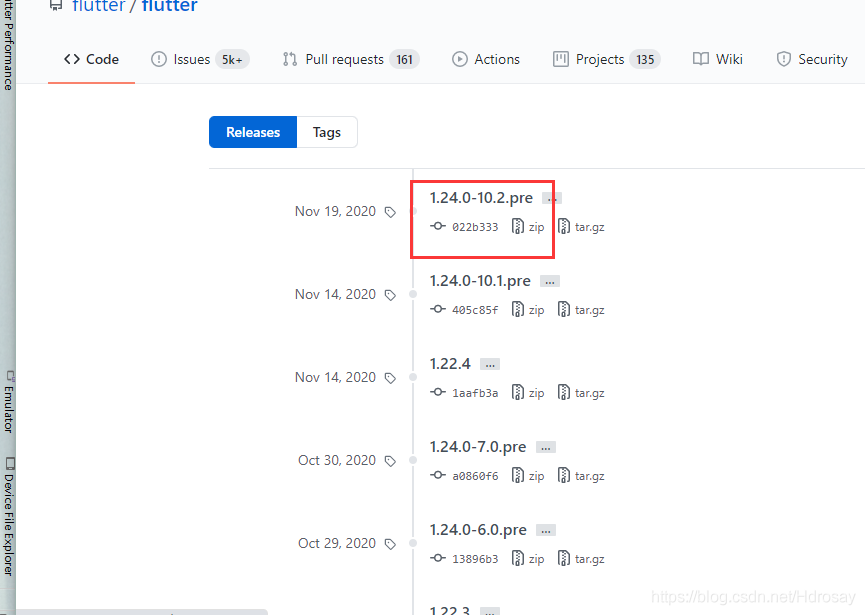This screenshot has width=865, height=615.
Task: Download tar.gz for 1.24.0-10.1.pre
Action: (581, 310)
